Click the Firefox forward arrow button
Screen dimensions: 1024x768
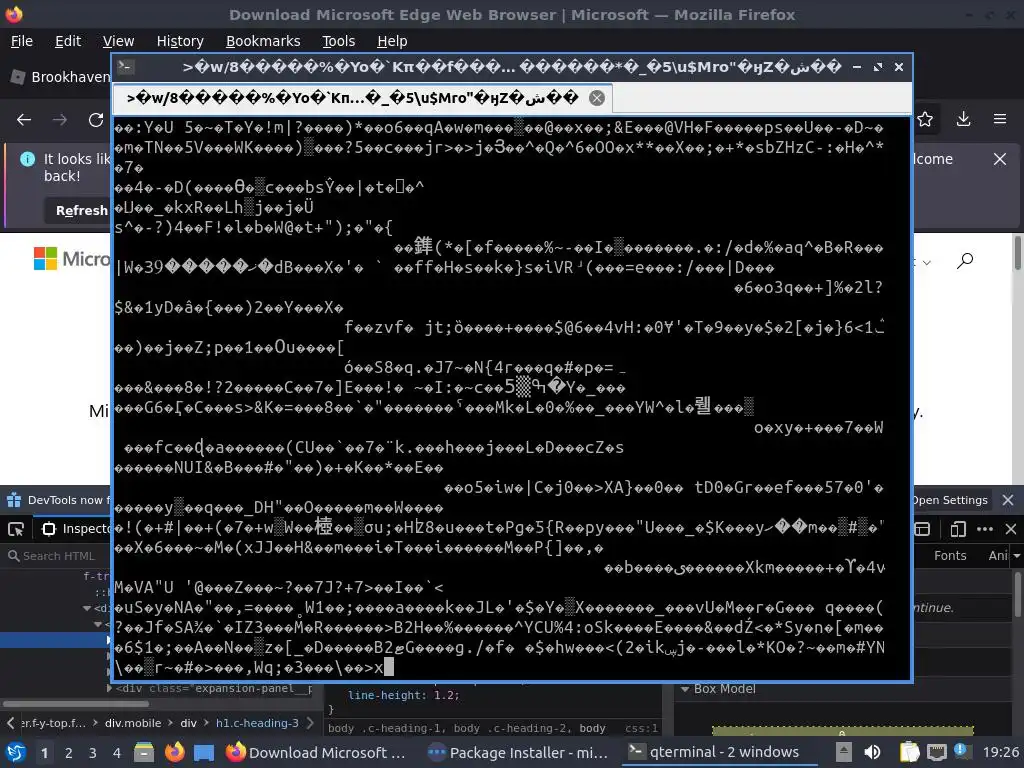tap(59, 120)
